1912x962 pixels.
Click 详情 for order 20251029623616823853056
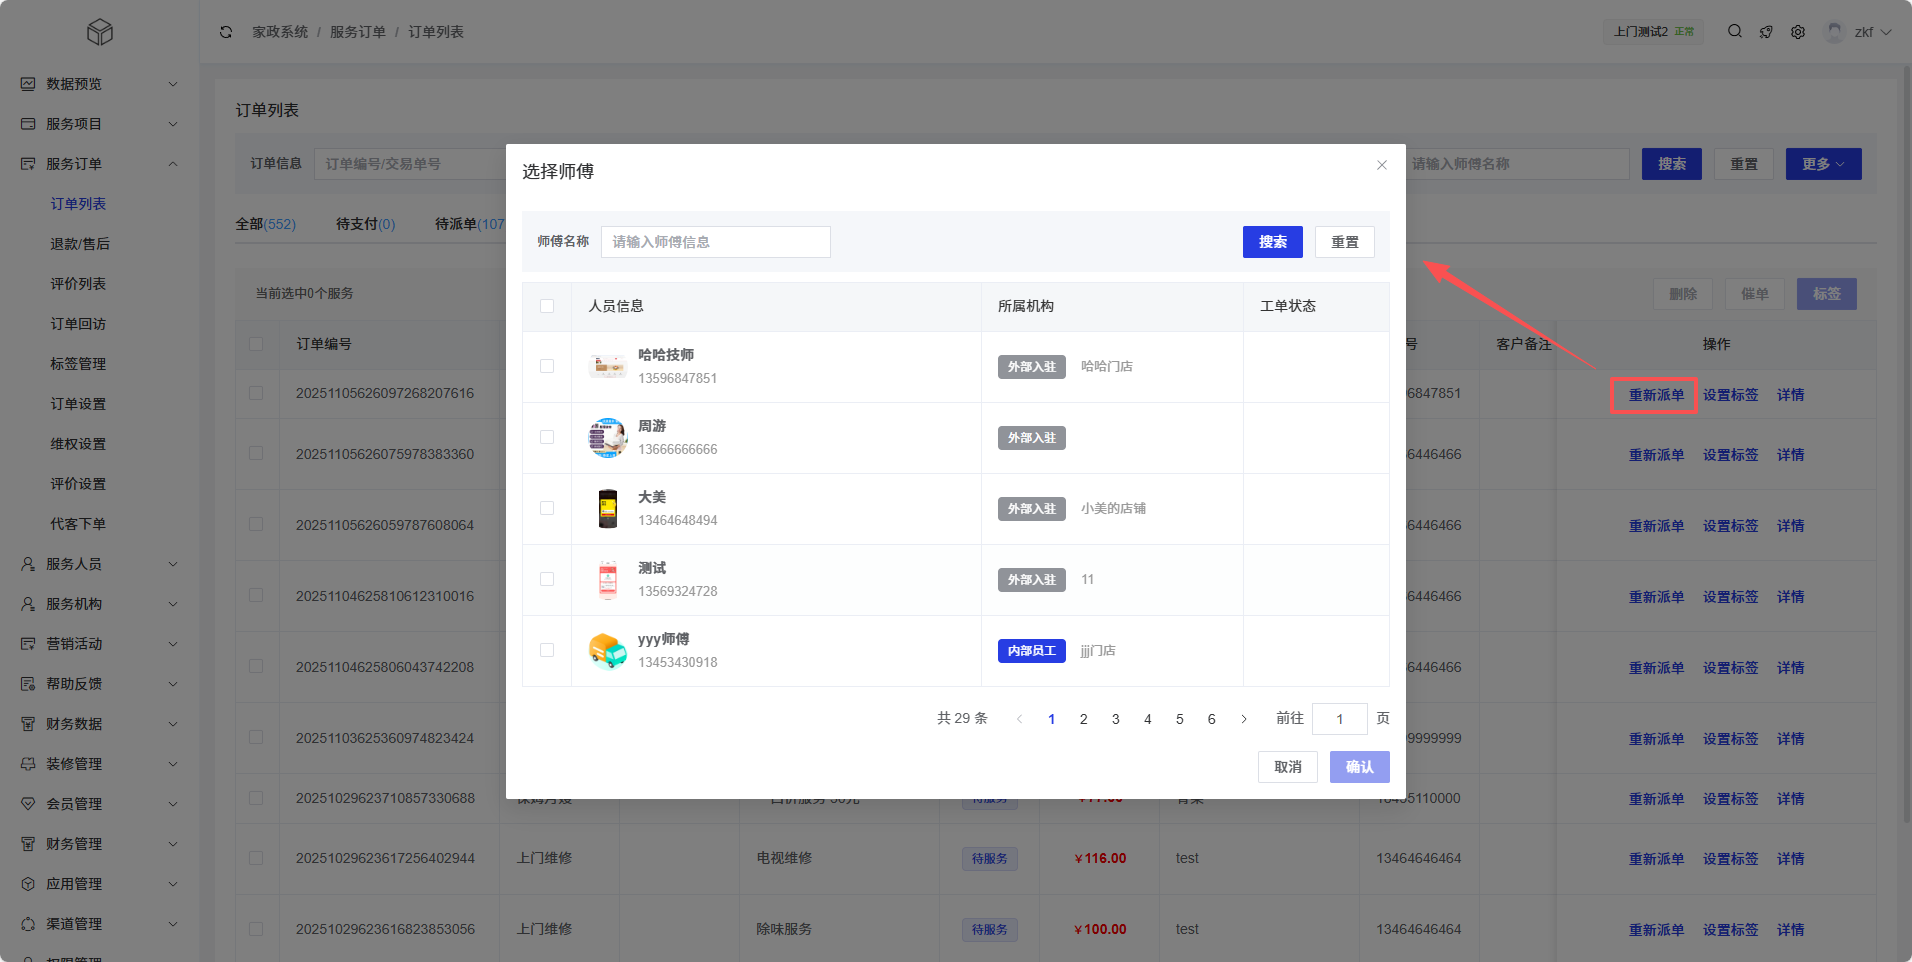(x=1791, y=930)
